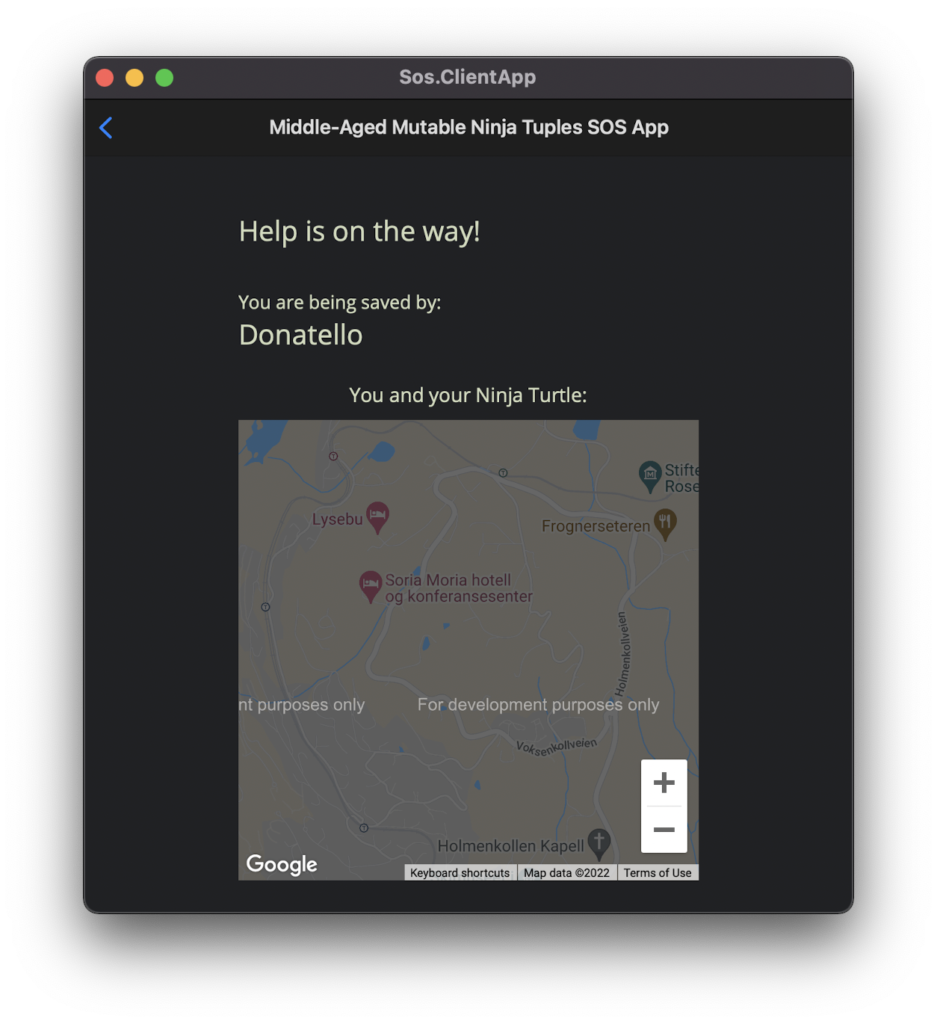Go back using the blue chevron arrow
Image resolution: width=937 pixels, height=1024 pixels.
click(106, 128)
